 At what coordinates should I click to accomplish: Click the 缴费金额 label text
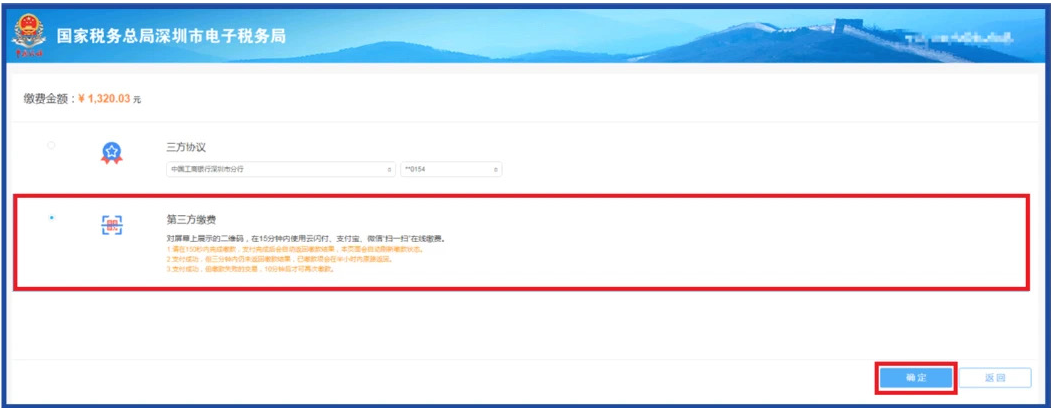point(47,99)
